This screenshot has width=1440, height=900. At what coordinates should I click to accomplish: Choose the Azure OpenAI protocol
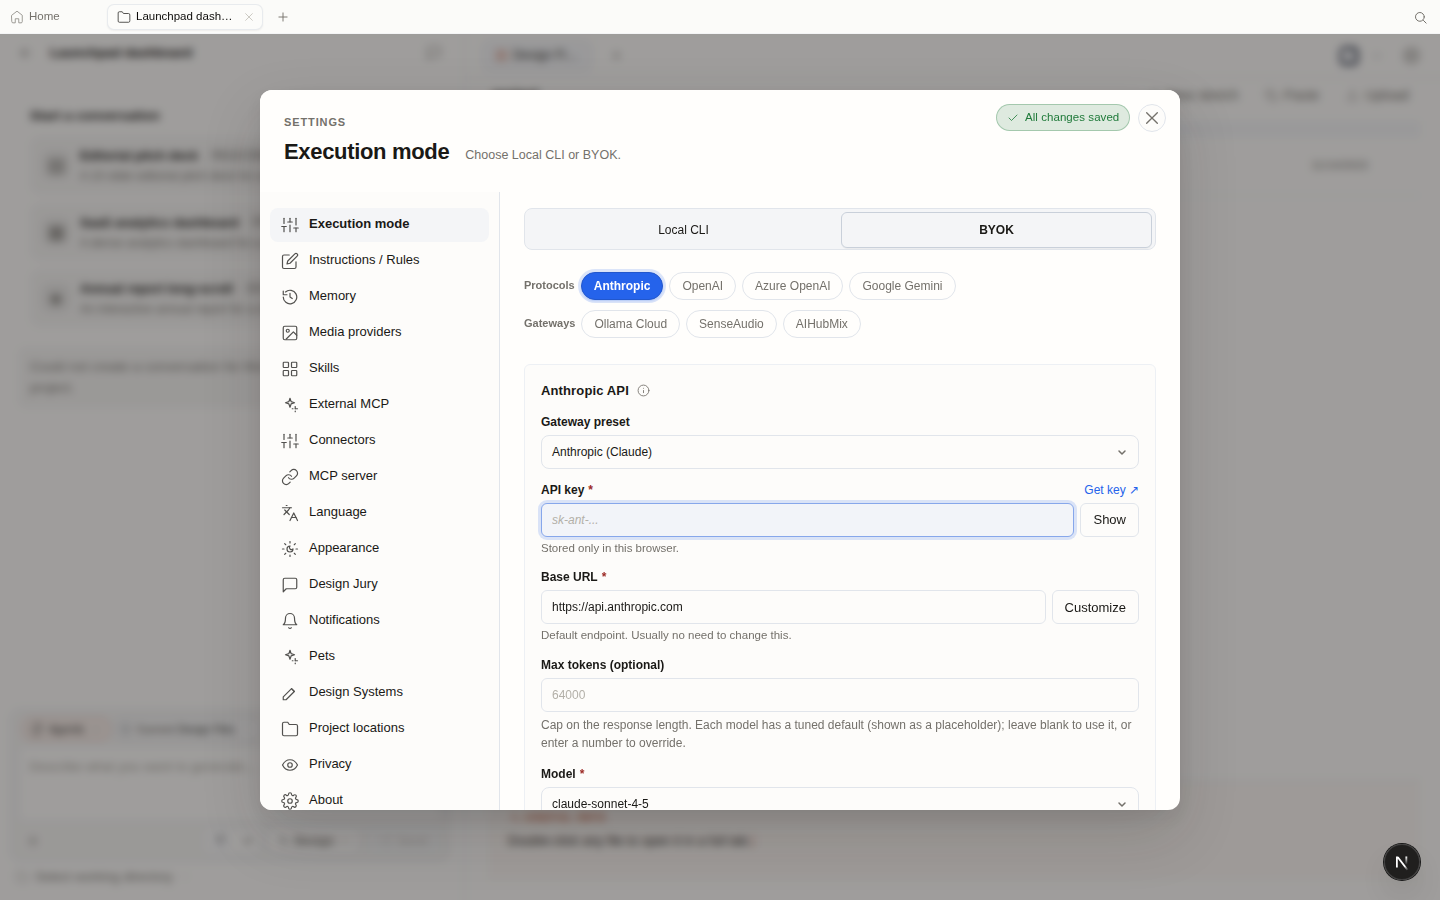(792, 286)
